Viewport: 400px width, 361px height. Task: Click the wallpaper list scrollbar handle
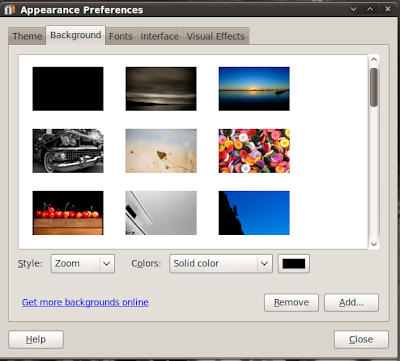pyautogui.click(x=374, y=87)
